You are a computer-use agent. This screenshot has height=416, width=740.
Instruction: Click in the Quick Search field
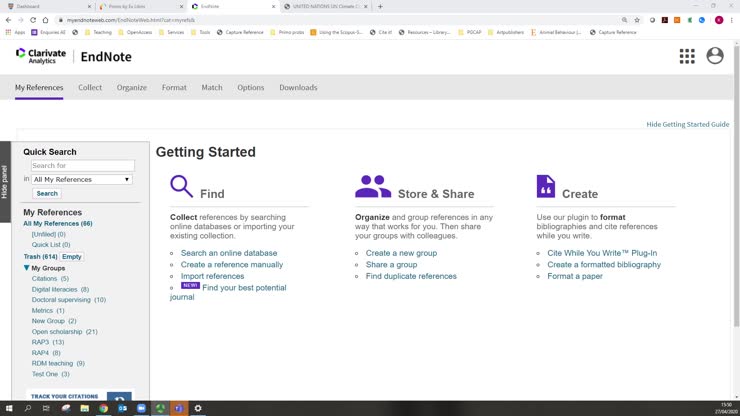[83, 166]
